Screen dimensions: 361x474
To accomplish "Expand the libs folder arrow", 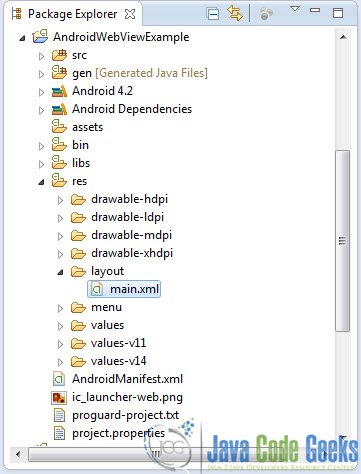I will [41, 164].
